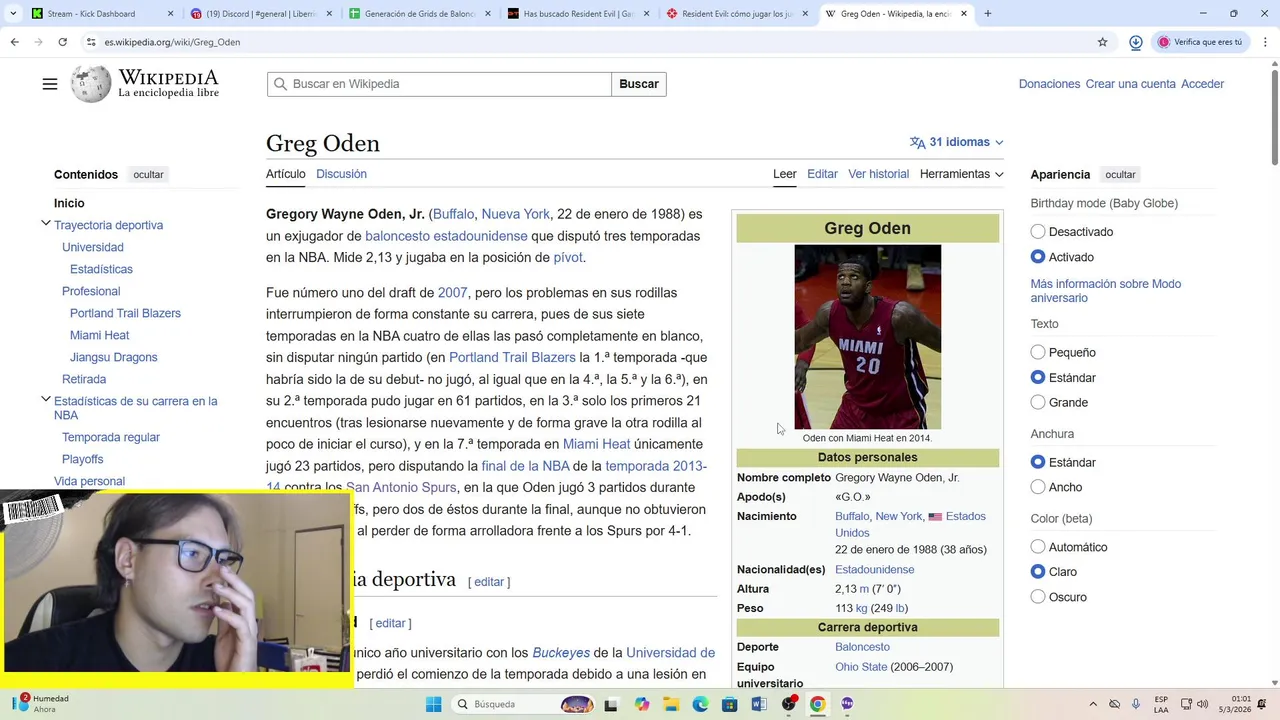Choose Ancho width option
The height and width of the screenshot is (720, 1280).
[1038, 487]
